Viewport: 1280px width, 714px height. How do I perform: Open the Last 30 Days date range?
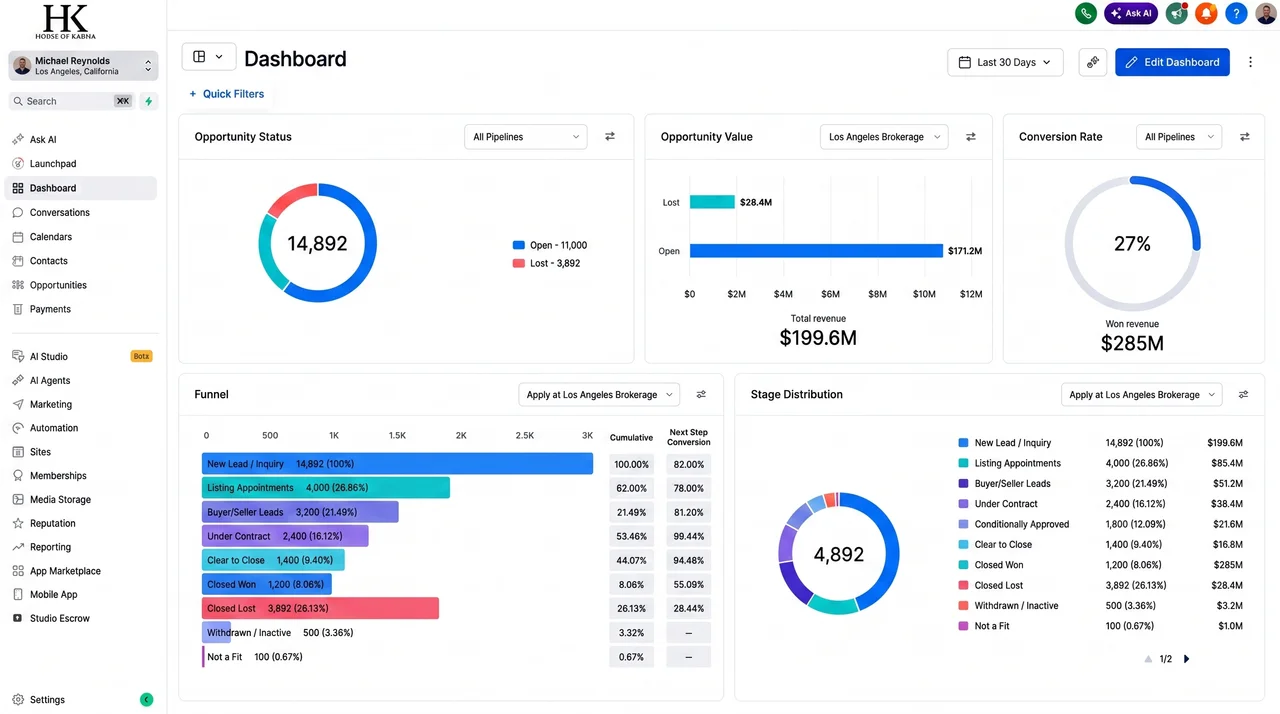pyautogui.click(x=1005, y=62)
